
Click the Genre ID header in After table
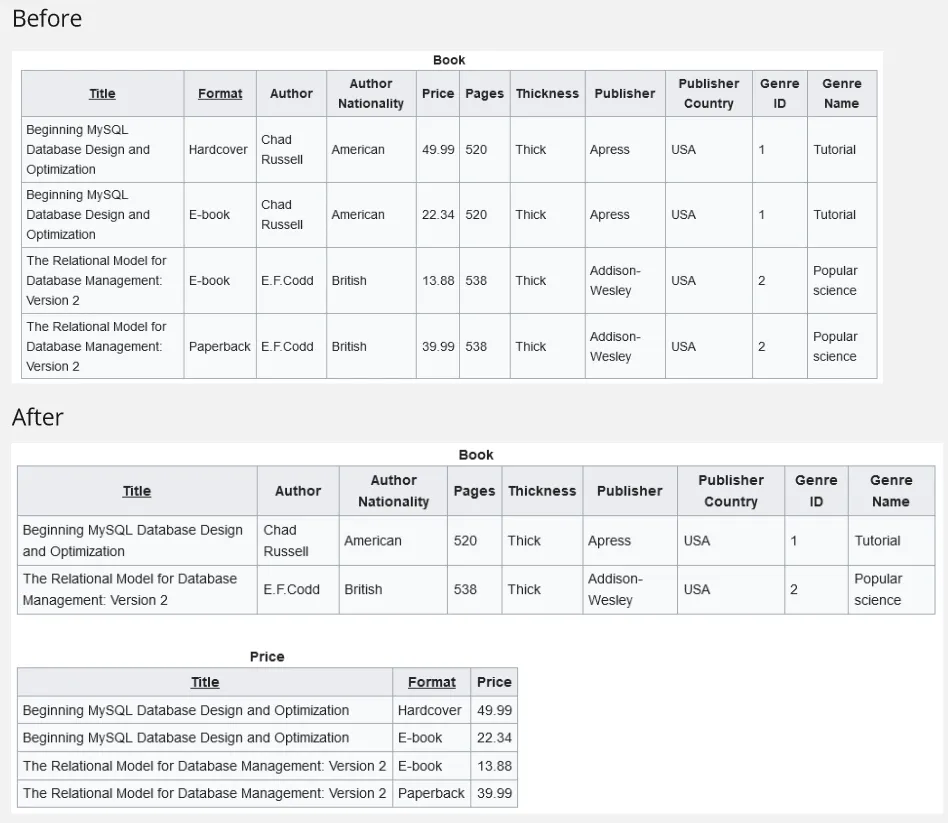click(x=816, y=491)
